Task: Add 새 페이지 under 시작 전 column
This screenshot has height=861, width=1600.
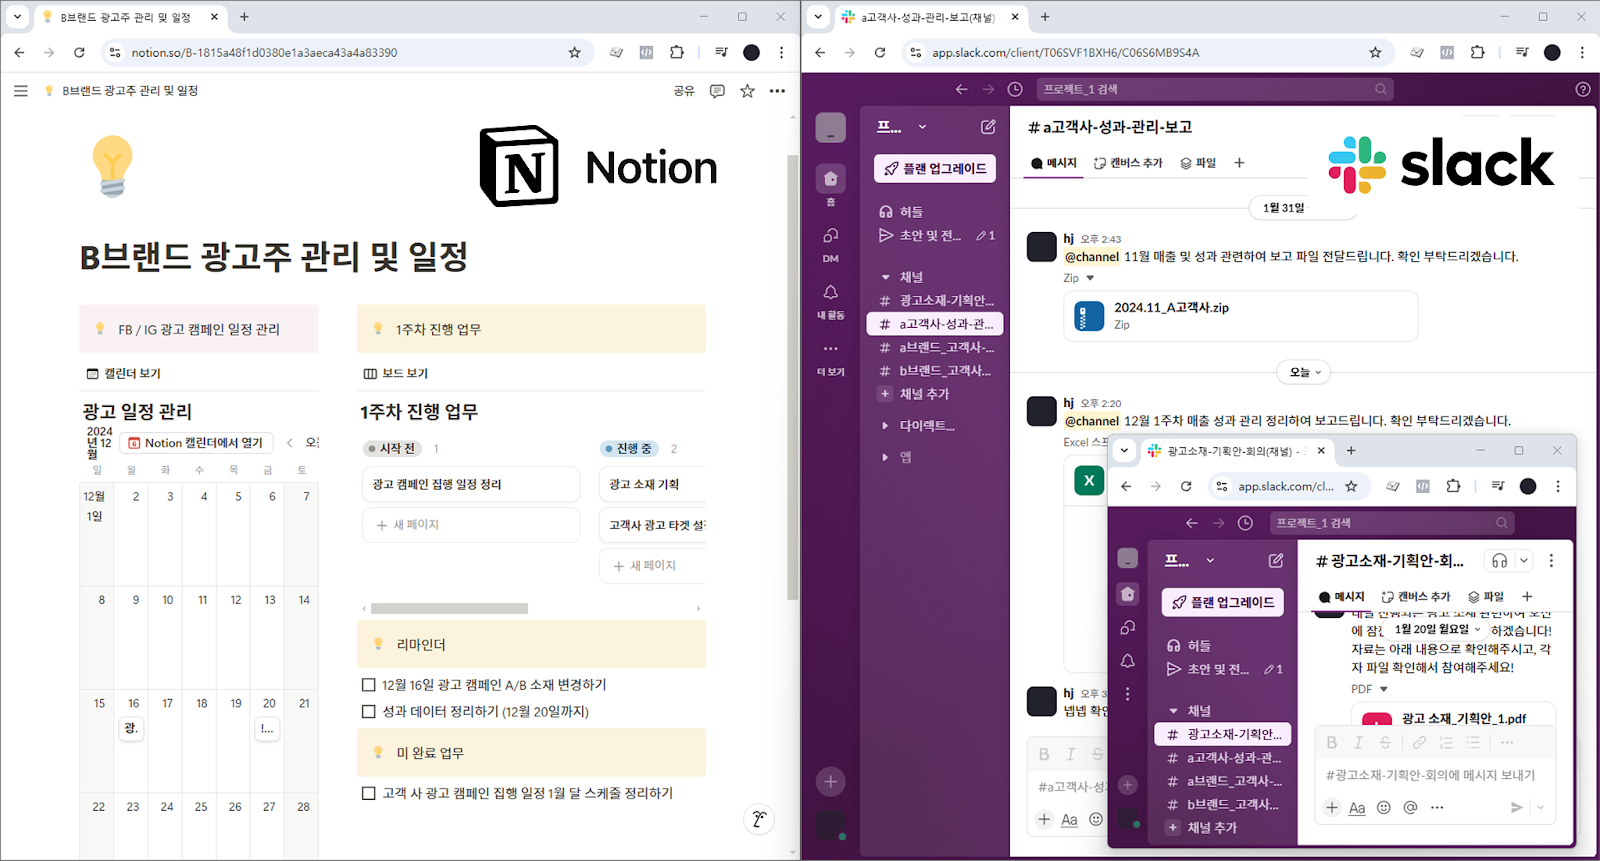Action: 471,525
